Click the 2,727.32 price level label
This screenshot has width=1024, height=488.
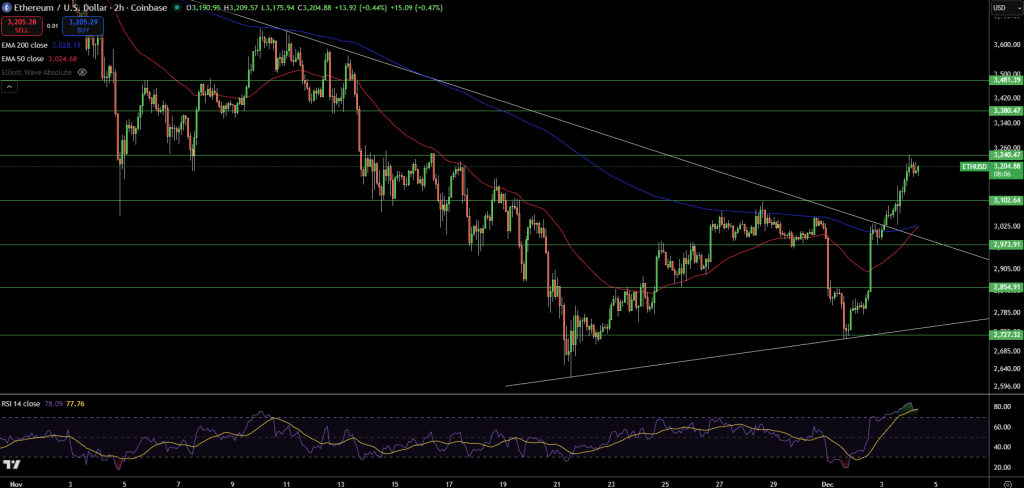[x=1006, y=334]
